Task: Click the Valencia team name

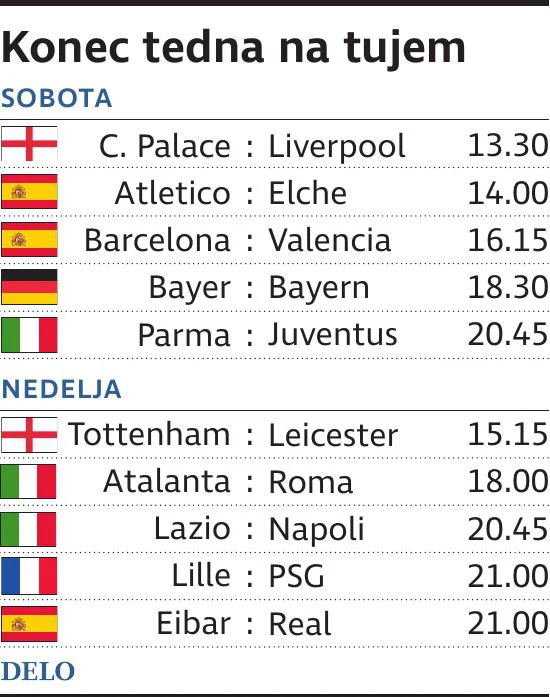Action: click(329, 240)
